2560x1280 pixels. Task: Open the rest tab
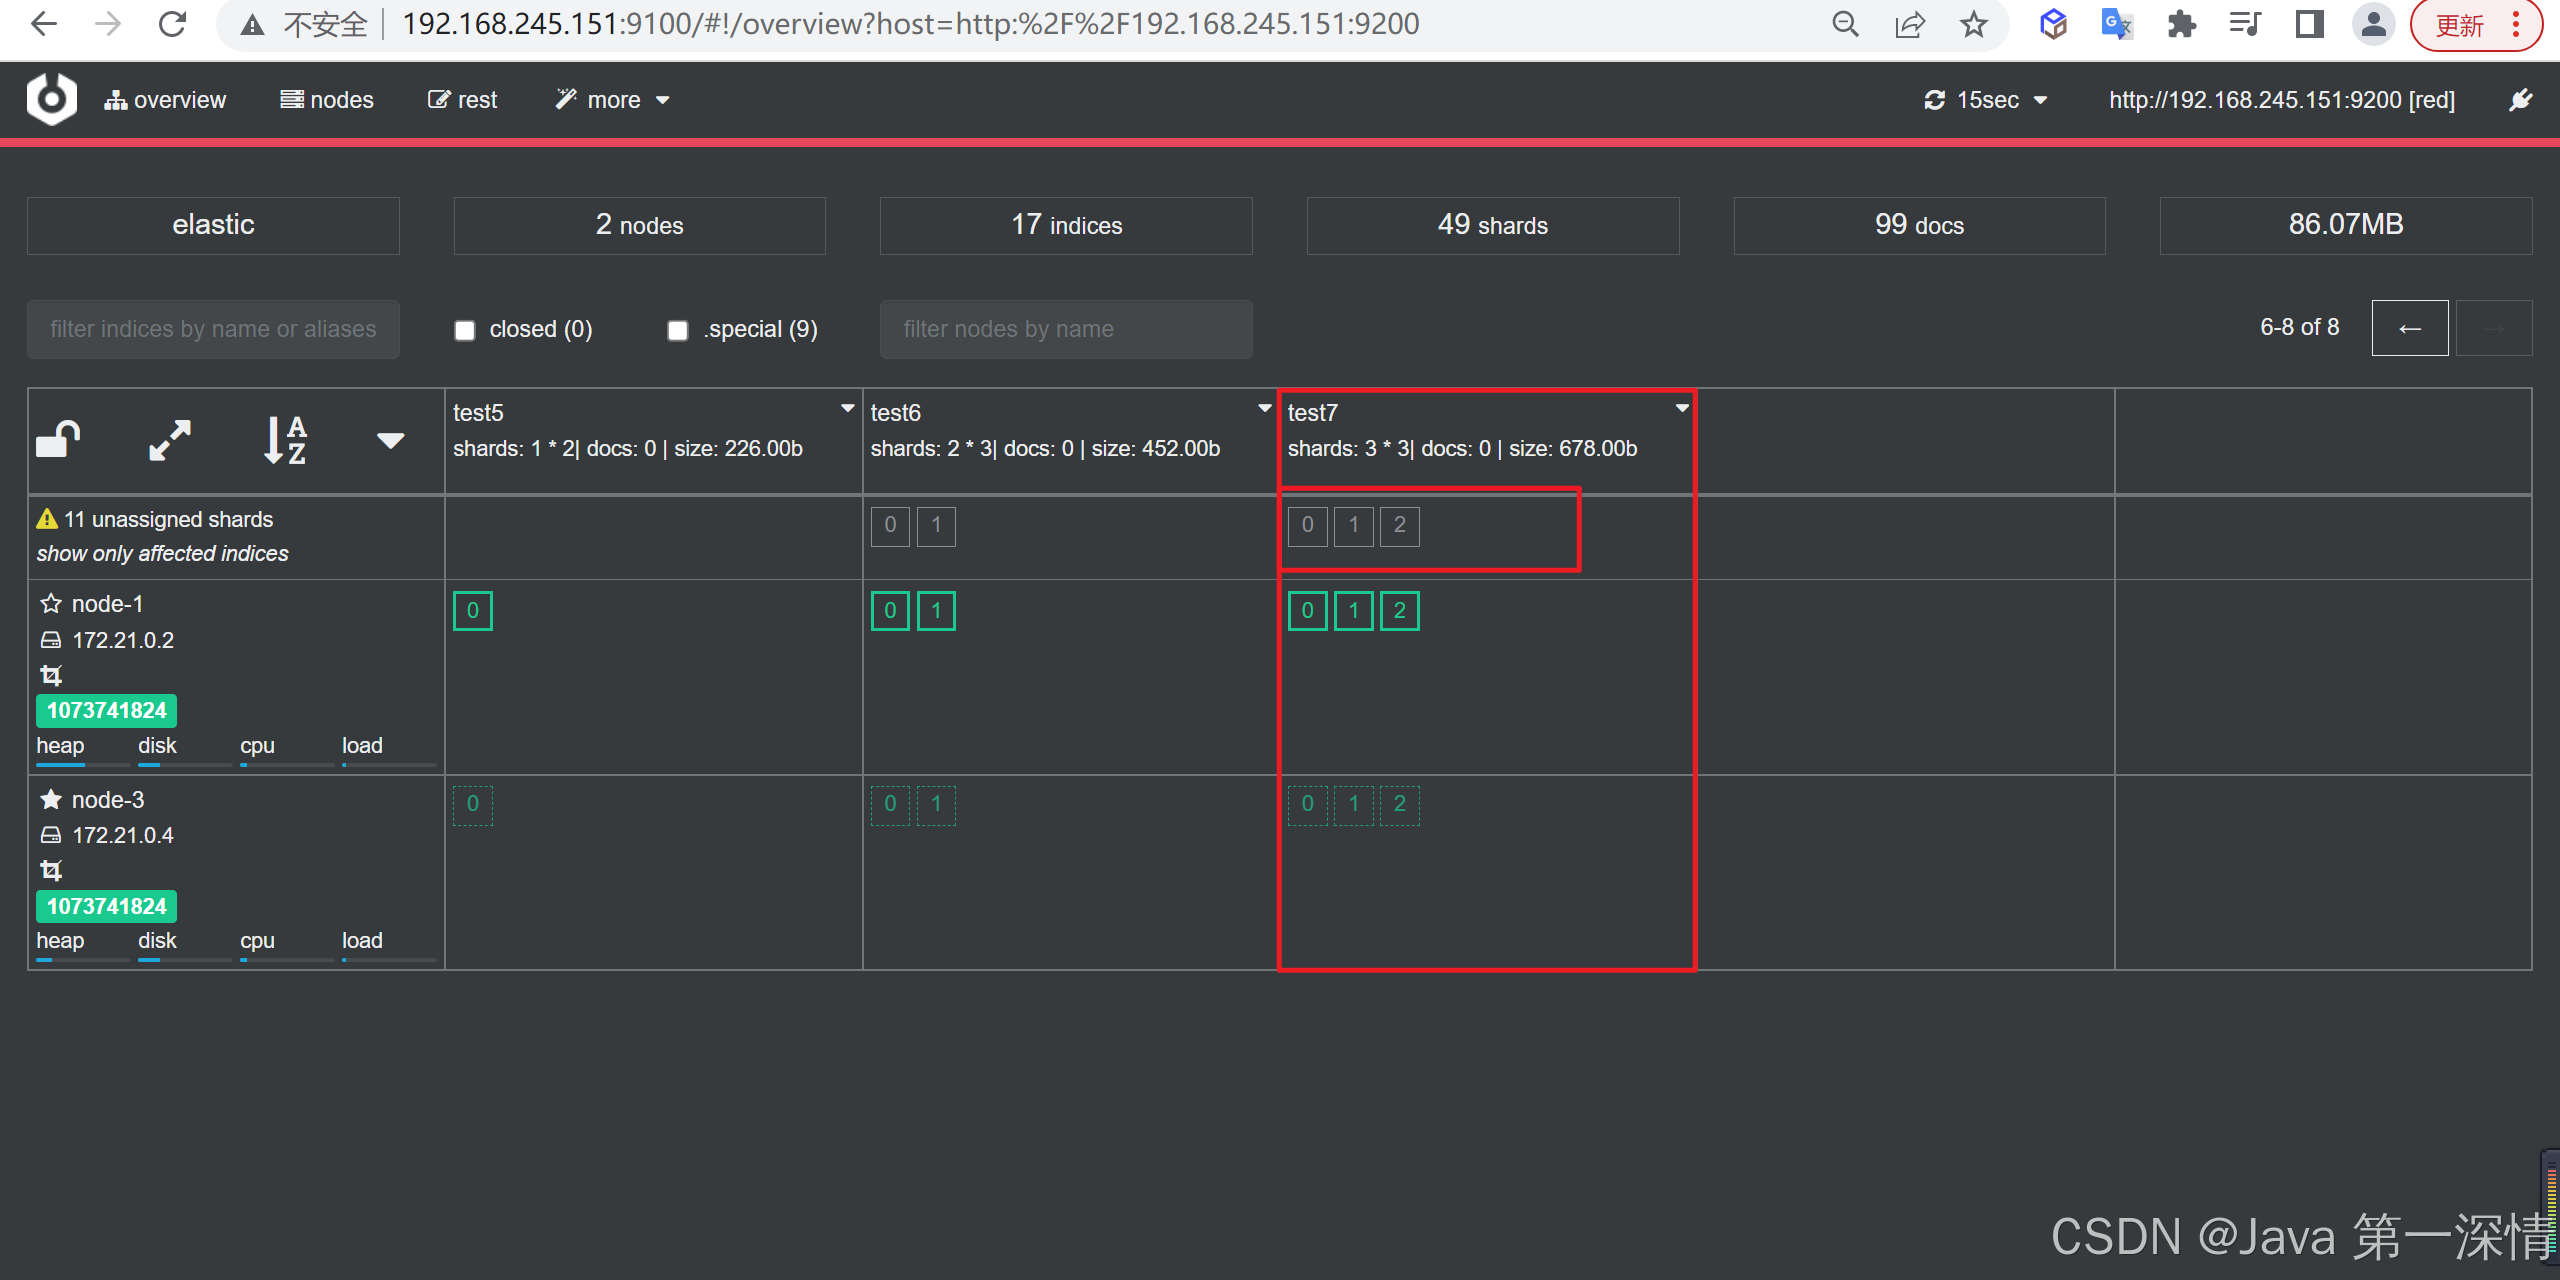coord(463,100)
